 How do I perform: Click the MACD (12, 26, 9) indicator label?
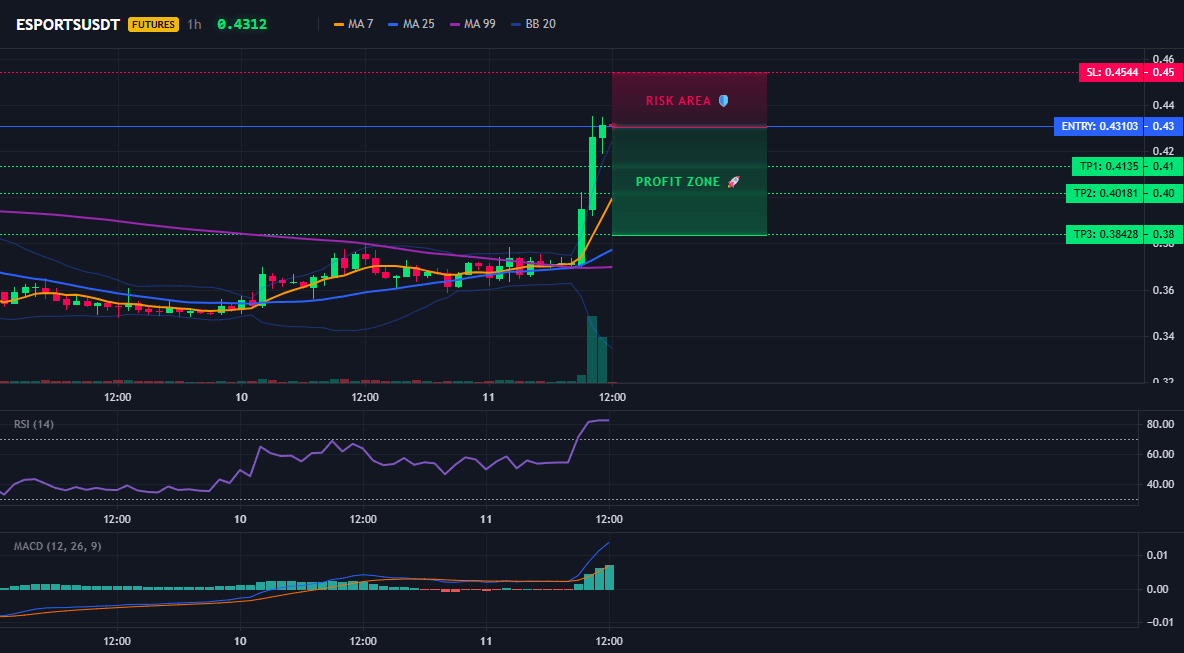click(57, 547)
